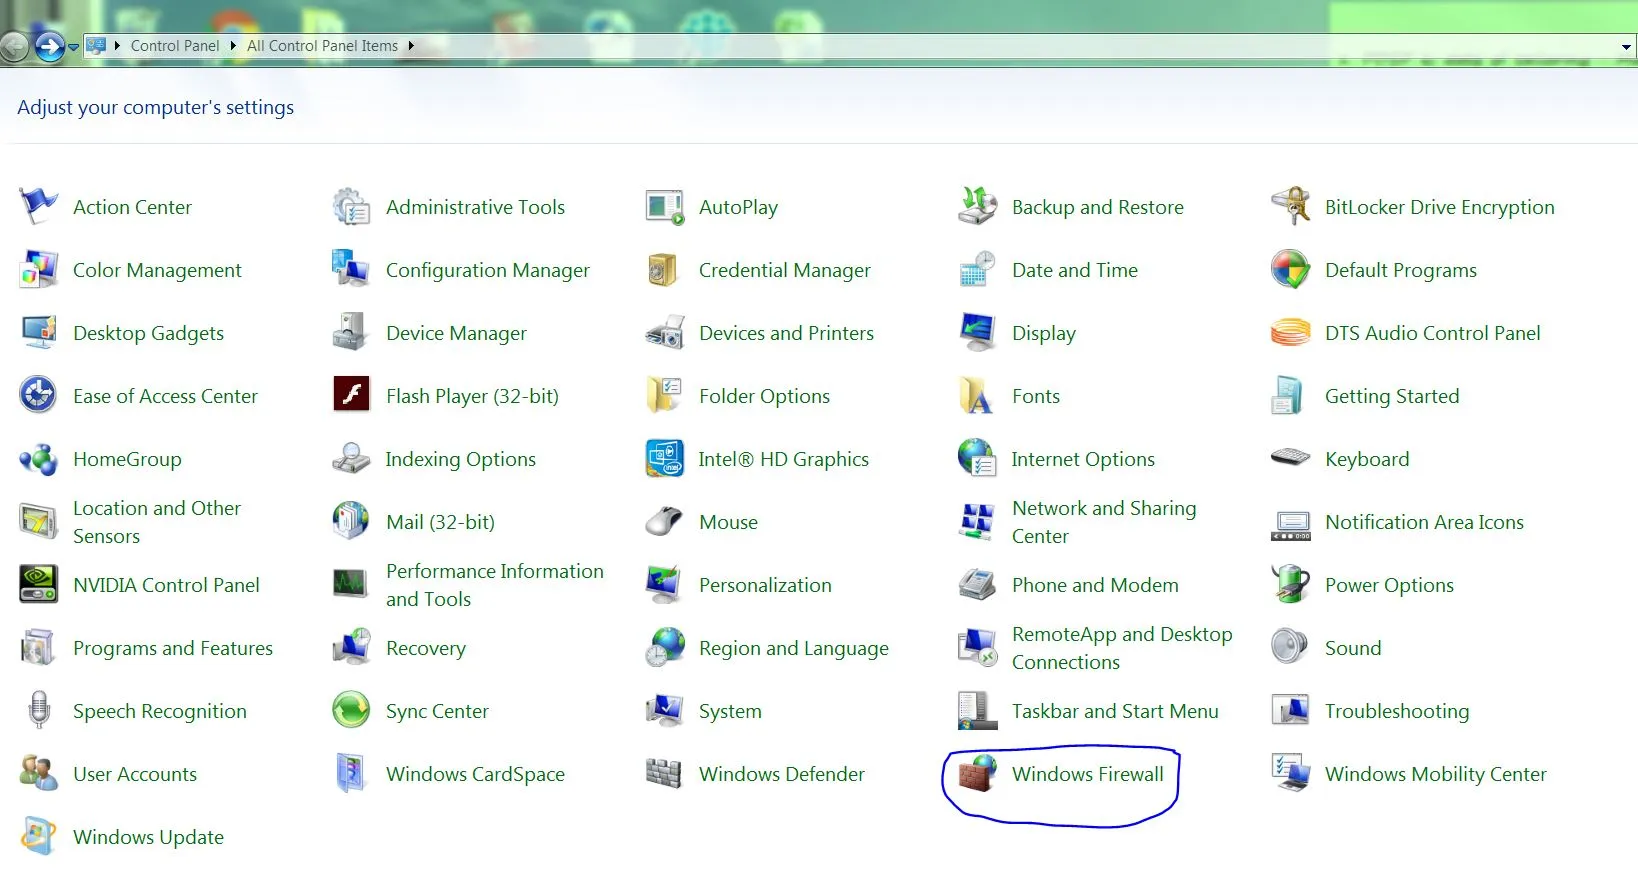The image size is (1638, 877).
Task: Expand the address bar history dropdown
Action: pos(1627,47)
